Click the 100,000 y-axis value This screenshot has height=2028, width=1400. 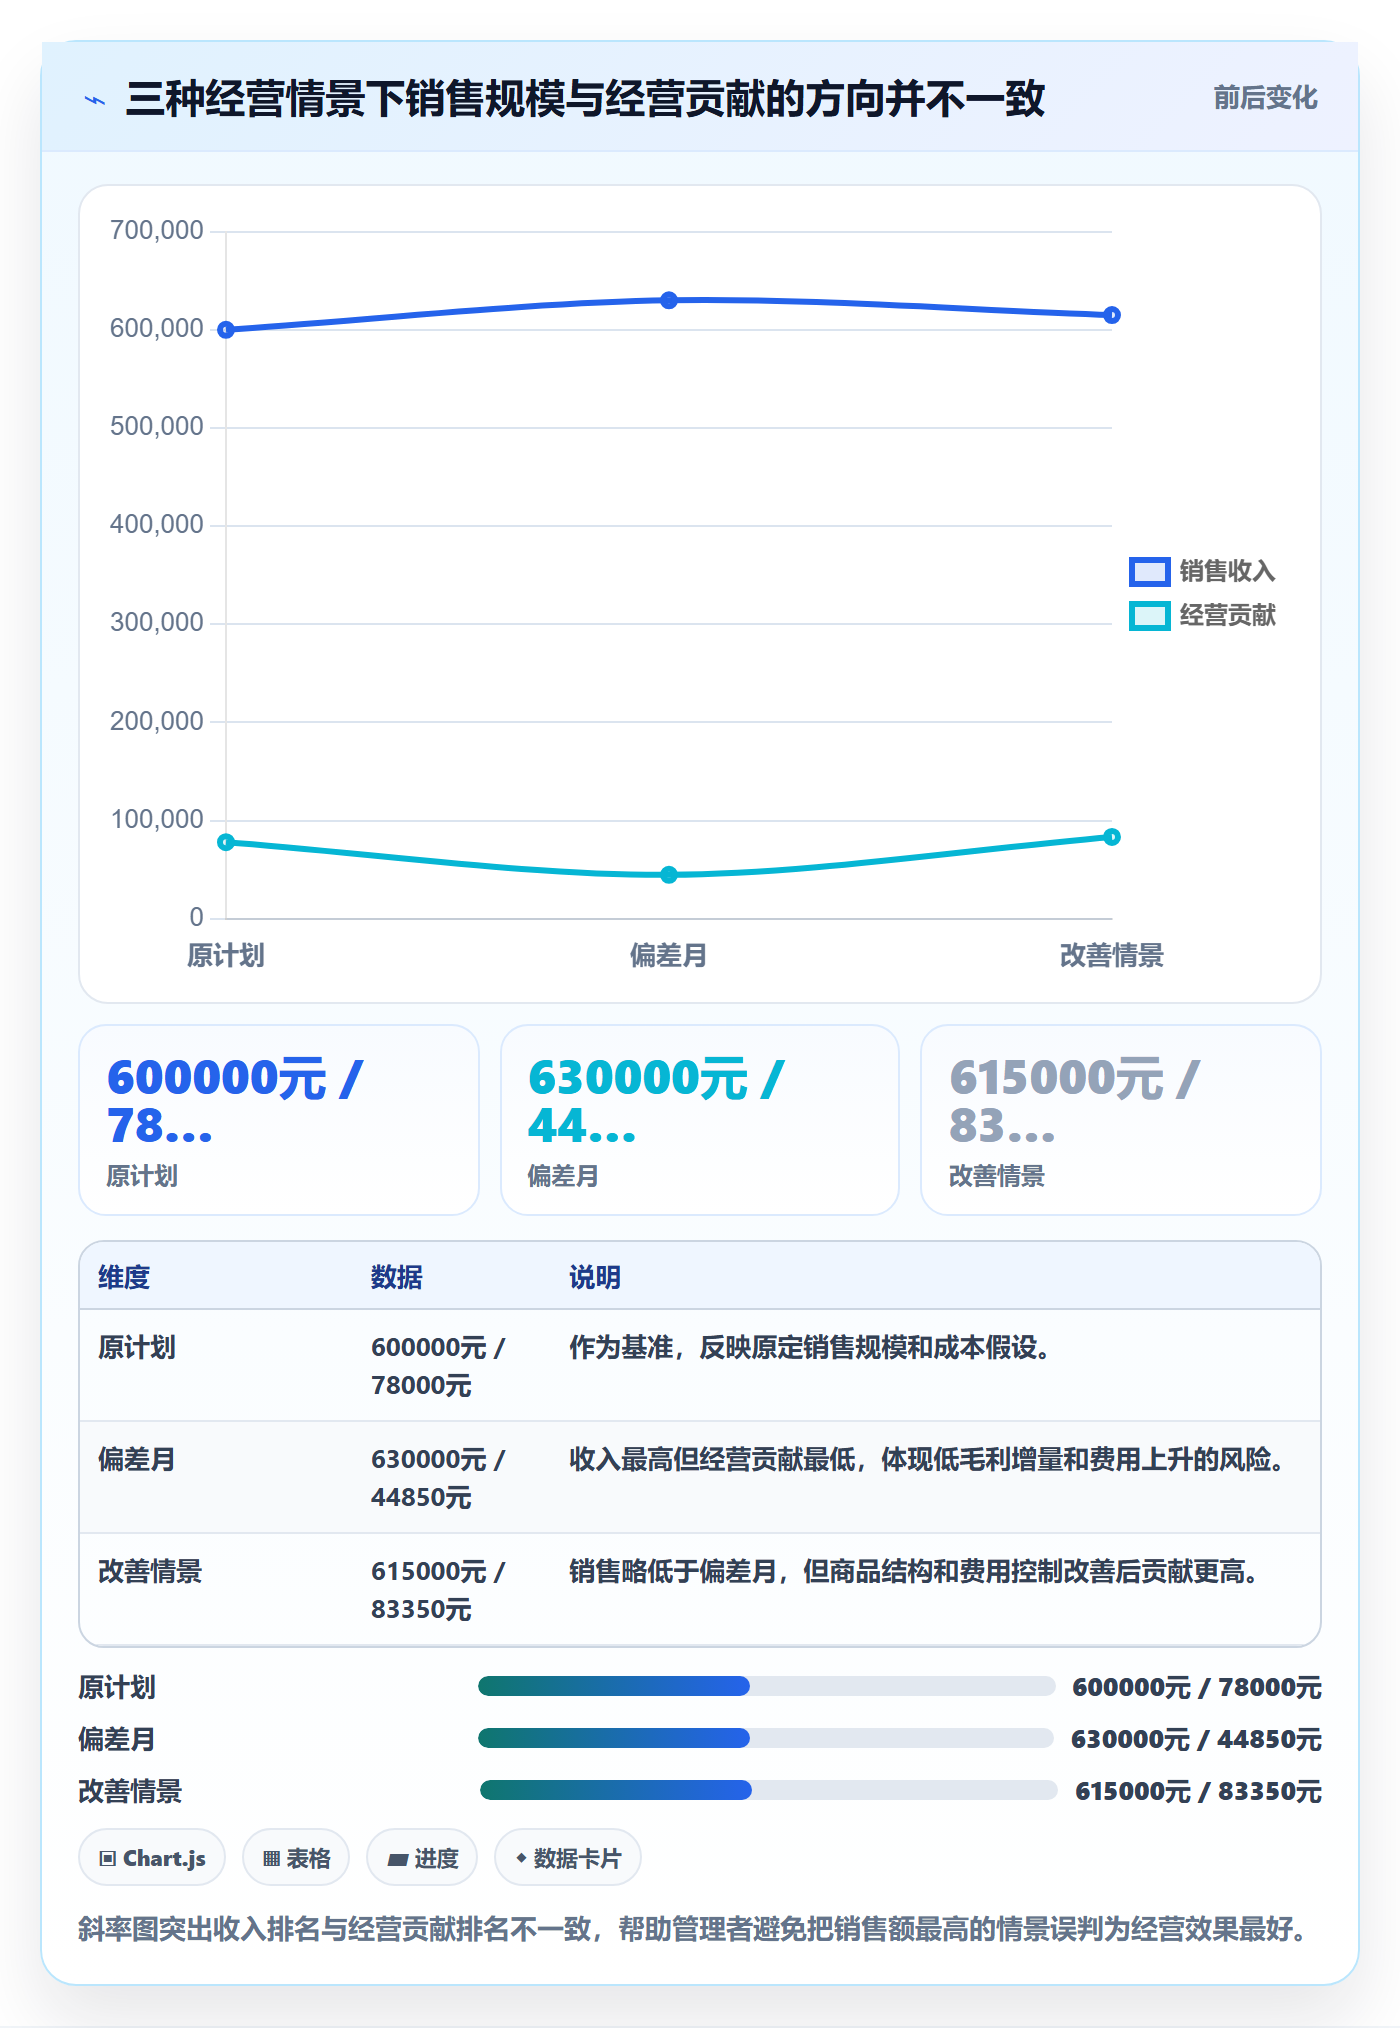(157, 820)
